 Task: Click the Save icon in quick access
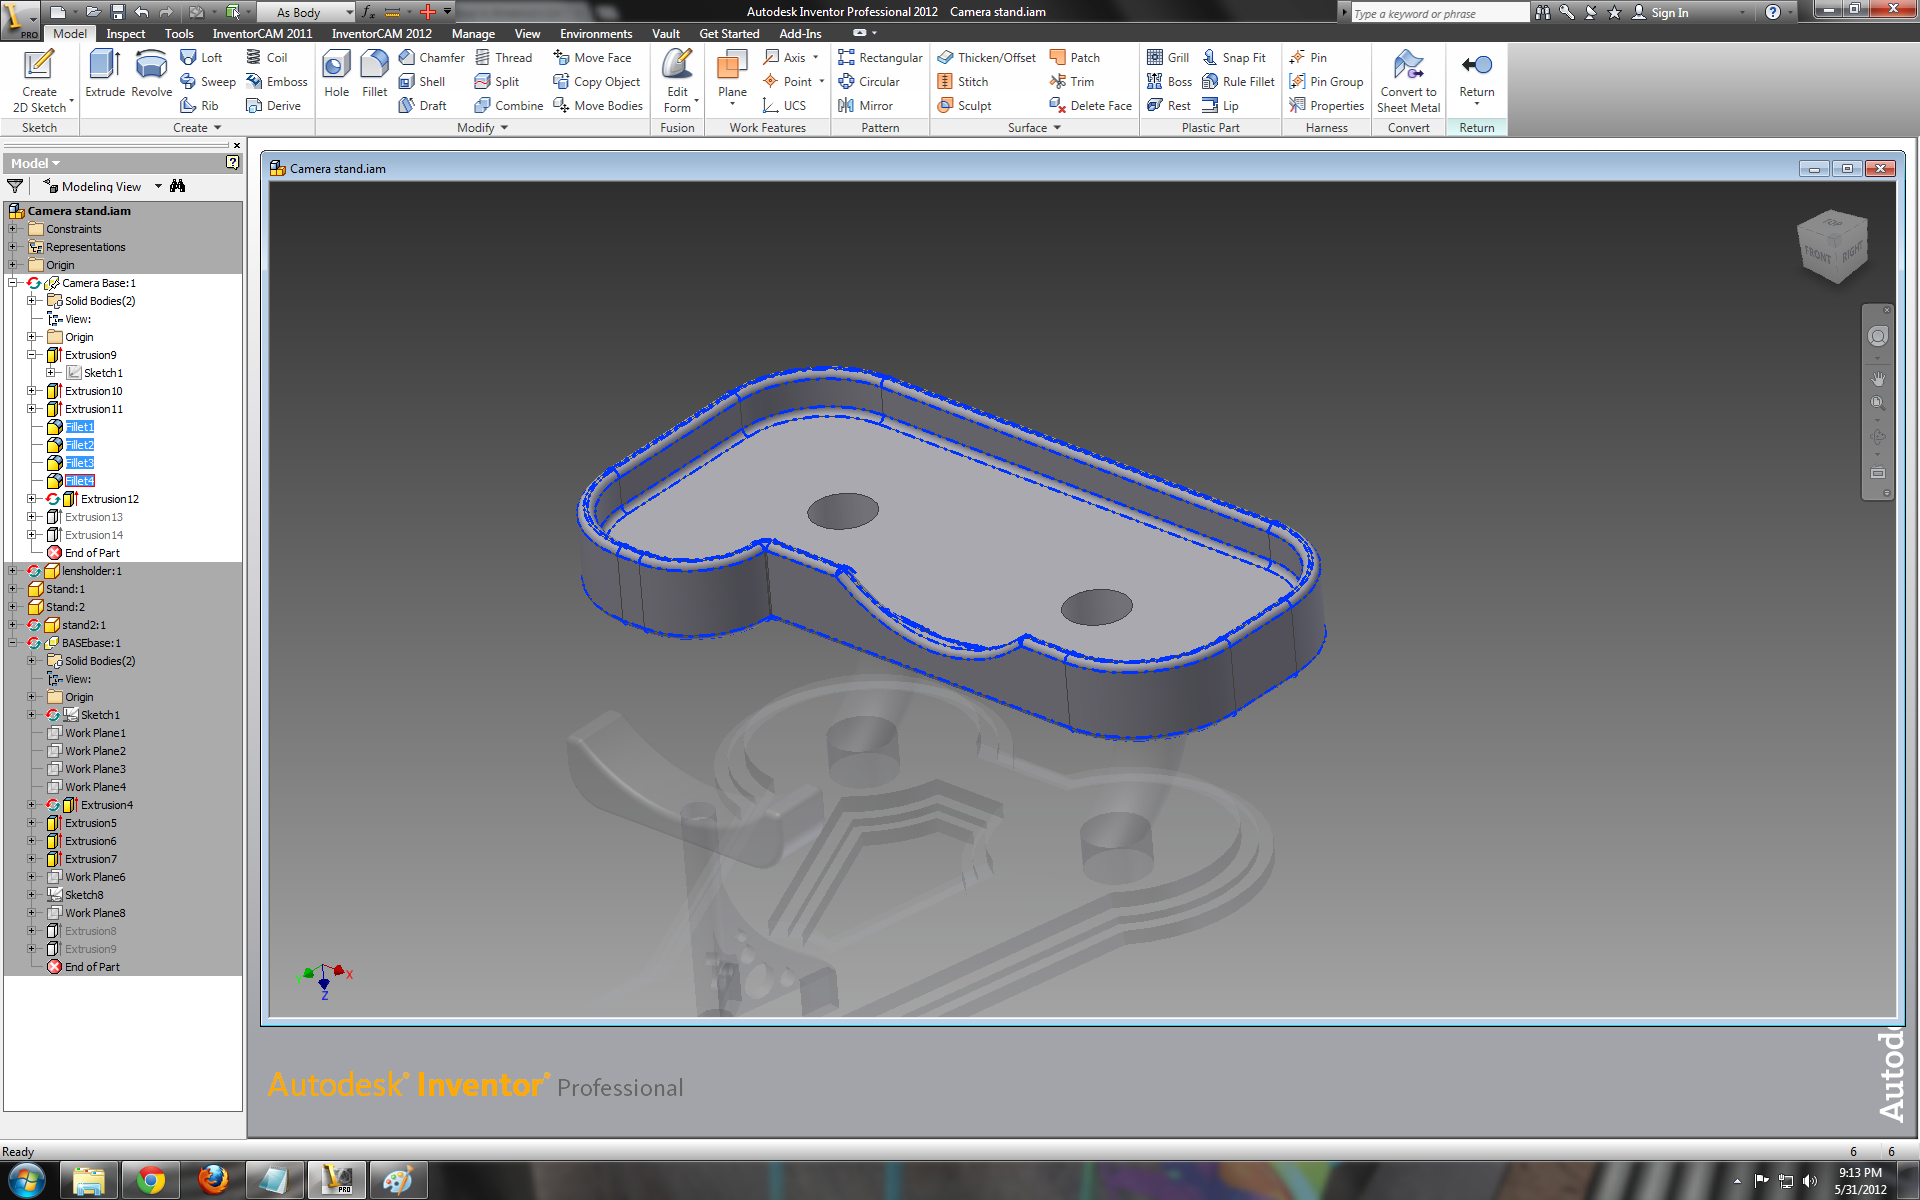(118, 12)
